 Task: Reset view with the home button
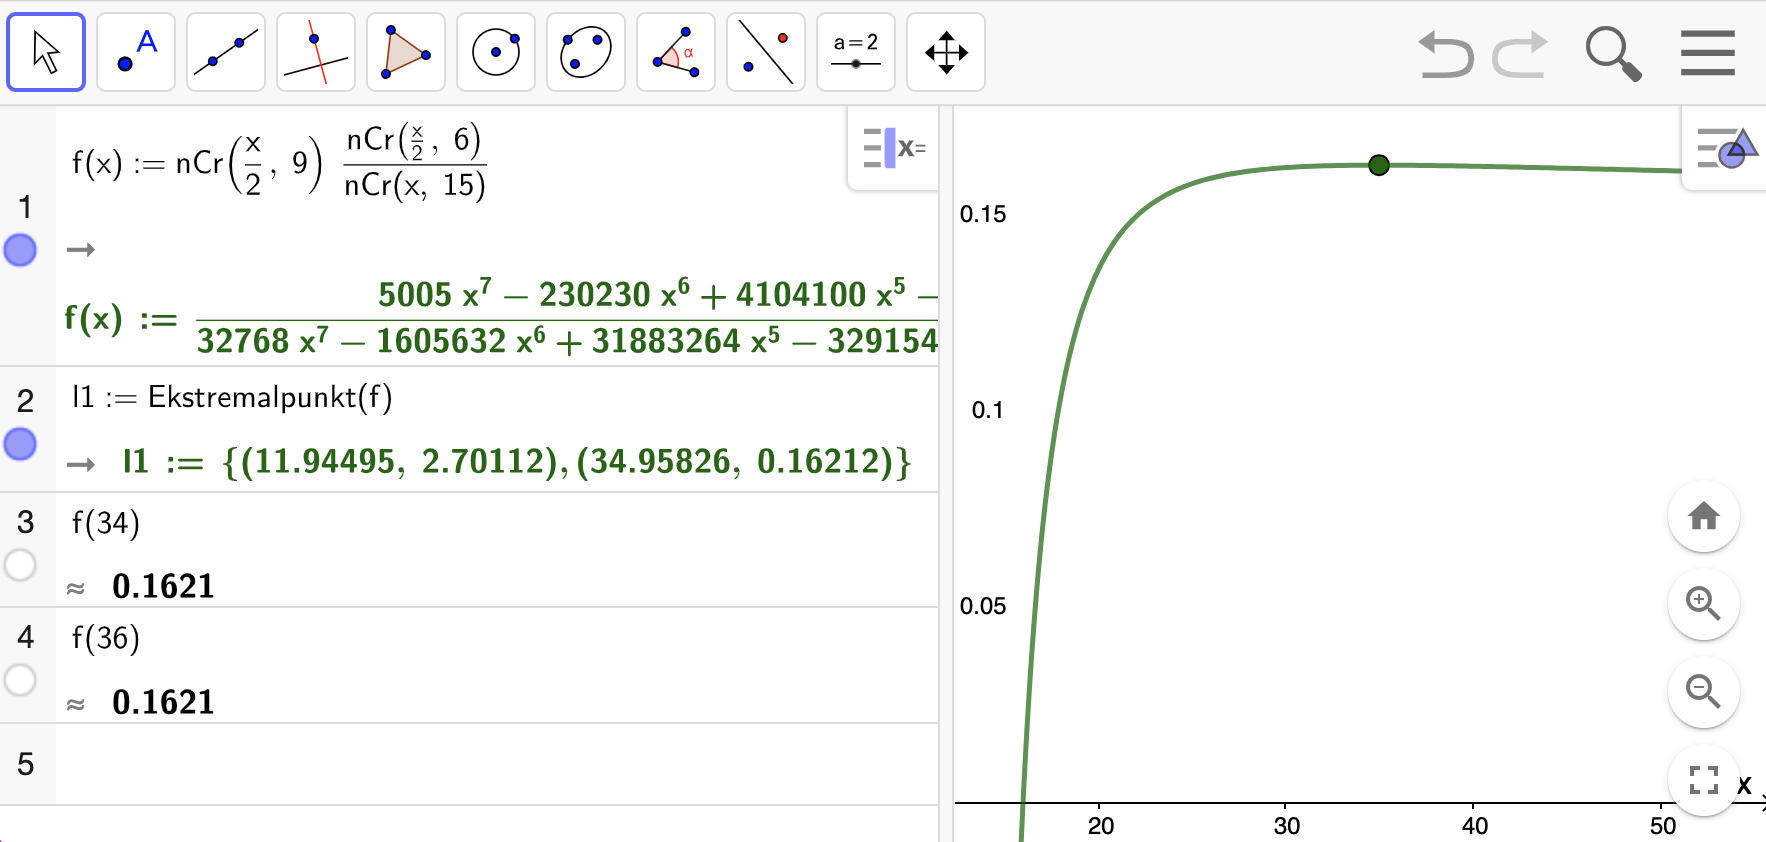(1704, 516)
